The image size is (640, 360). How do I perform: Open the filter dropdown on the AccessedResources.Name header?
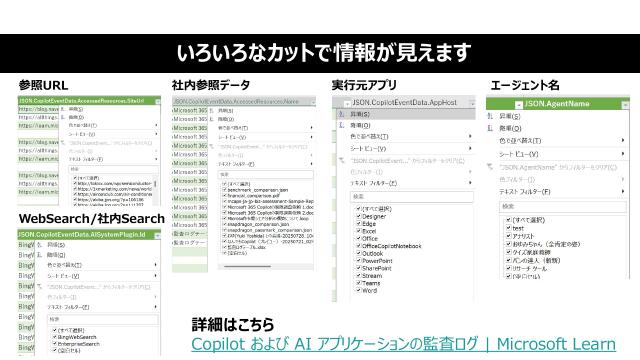coord(313,102)
